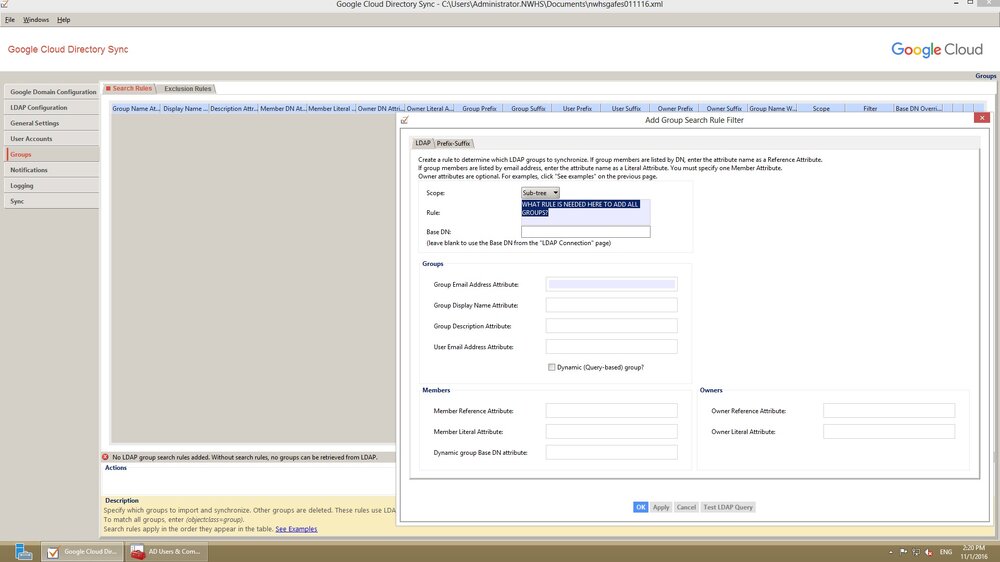Viewport: 1000px width, 562px height.
Task: Click the Base DN input field
Action: 585,232
